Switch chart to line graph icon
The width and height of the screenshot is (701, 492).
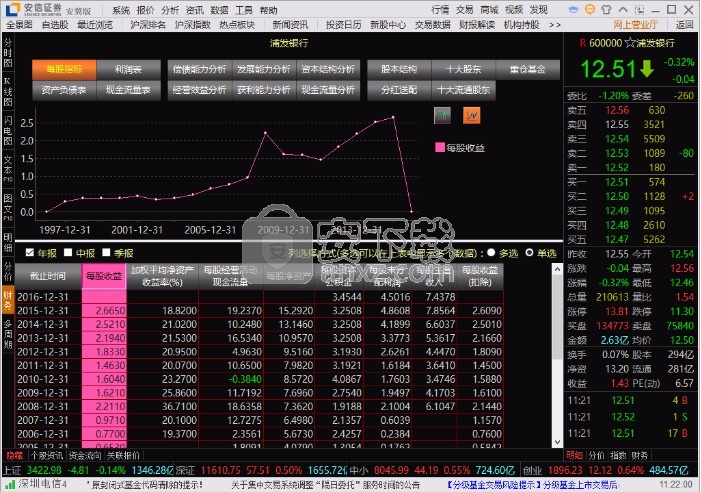pyautogui.click(x=472, y=115)
